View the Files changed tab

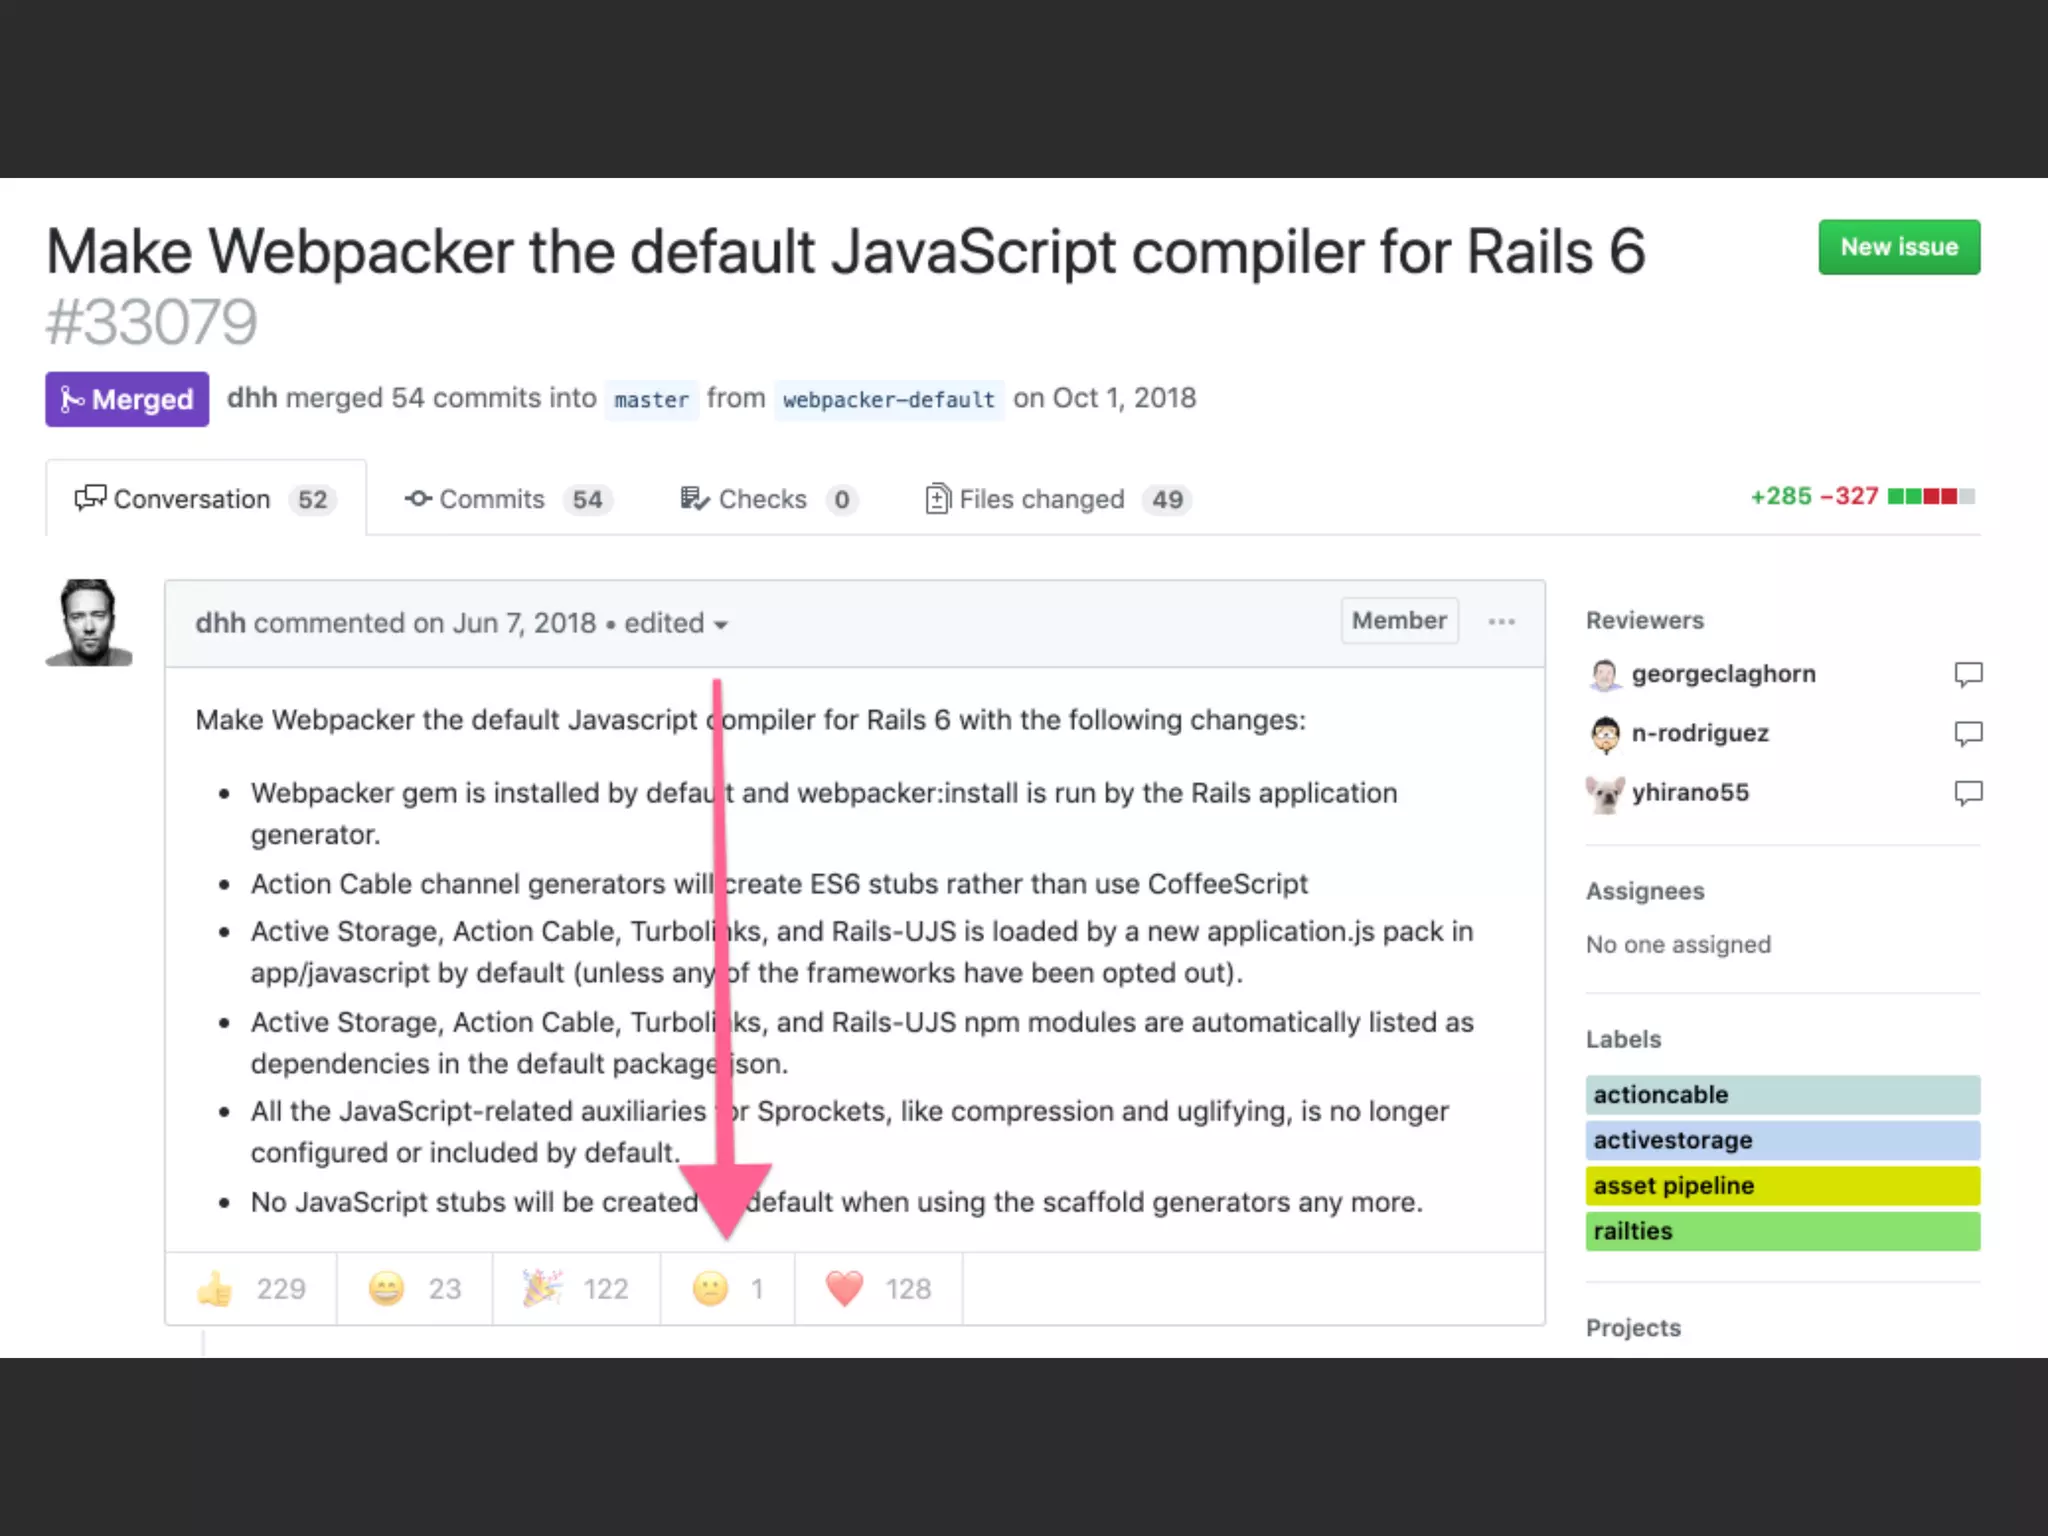(x=1058, y=499)
